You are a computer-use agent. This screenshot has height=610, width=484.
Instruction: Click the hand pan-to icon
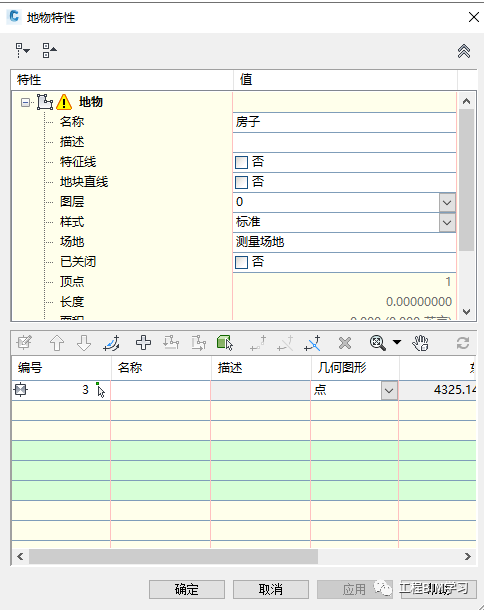coord(421,343)
